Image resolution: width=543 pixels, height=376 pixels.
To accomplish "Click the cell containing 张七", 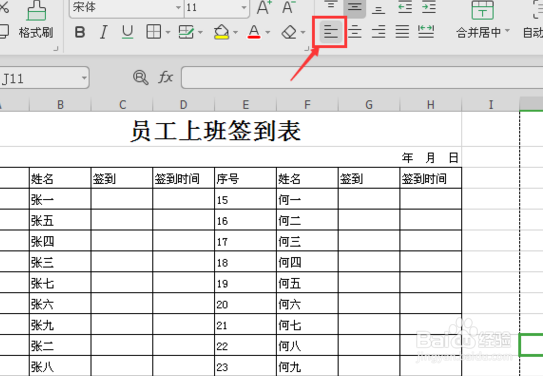I will [60, 283].
